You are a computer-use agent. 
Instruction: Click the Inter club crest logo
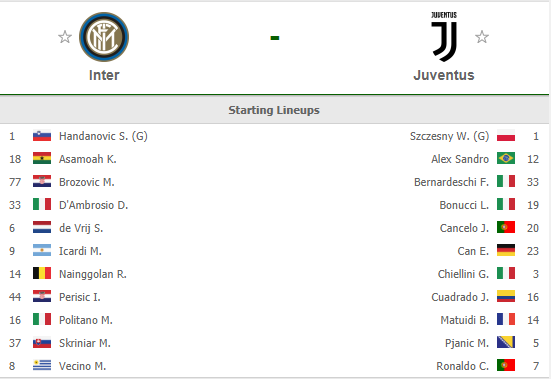(x=104, y=37)
